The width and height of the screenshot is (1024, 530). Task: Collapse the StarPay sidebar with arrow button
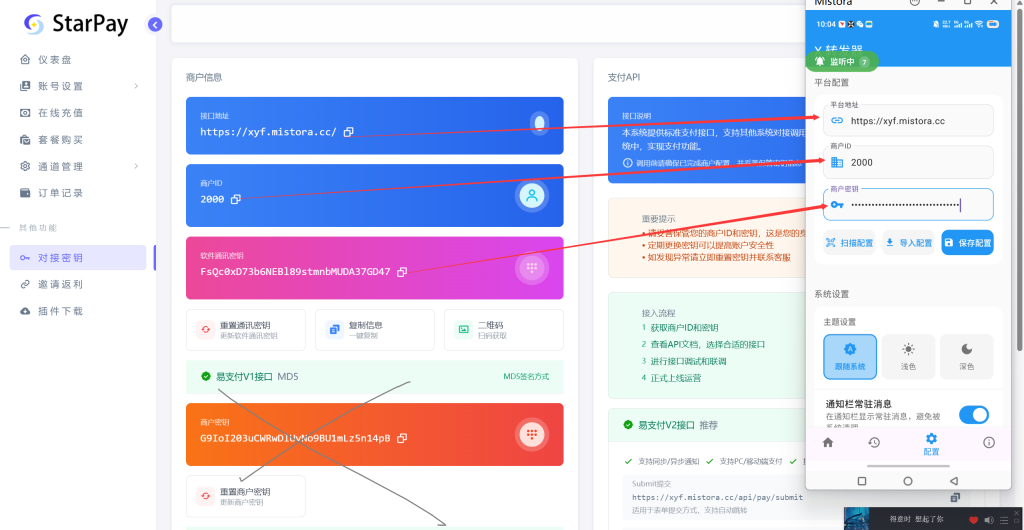coord(155,25)
